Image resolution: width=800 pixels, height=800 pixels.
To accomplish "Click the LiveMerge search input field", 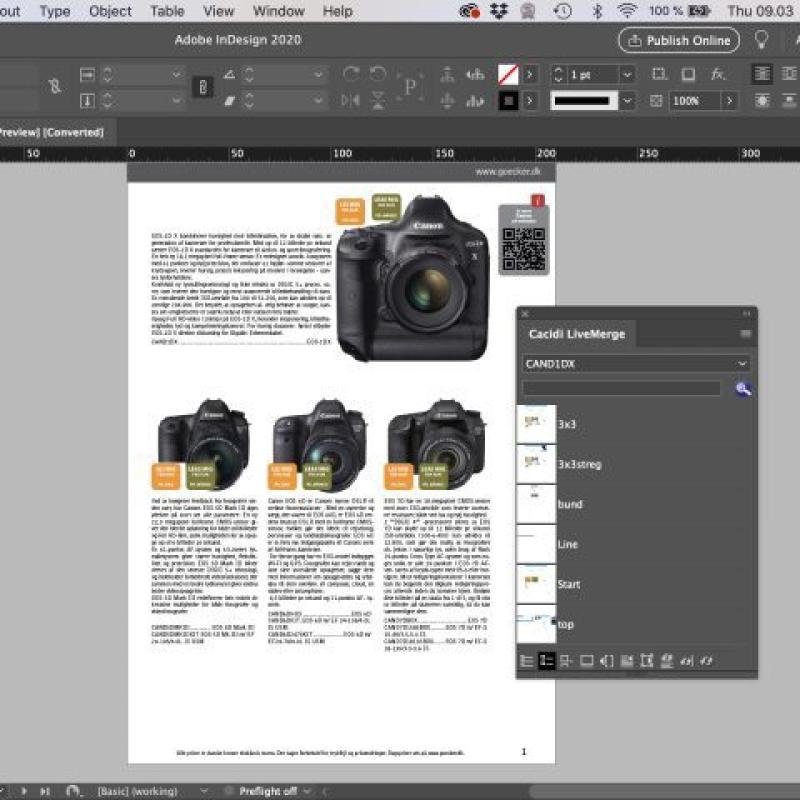I will [621, 388].
